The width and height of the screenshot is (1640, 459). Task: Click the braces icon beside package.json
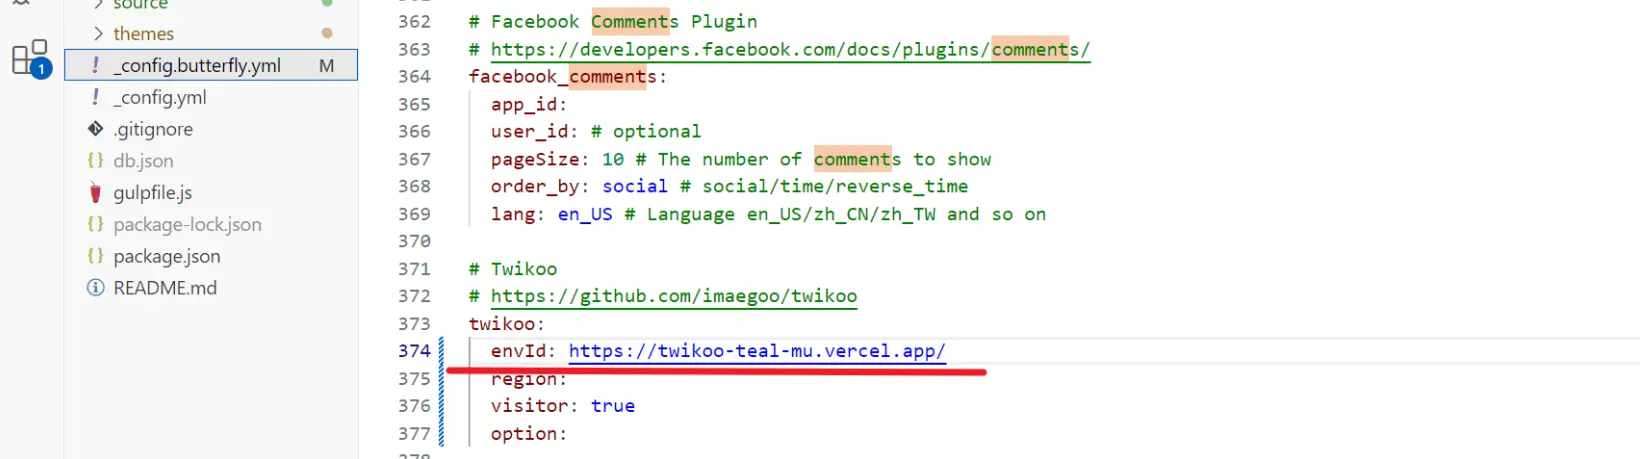(x=95, y=256)
